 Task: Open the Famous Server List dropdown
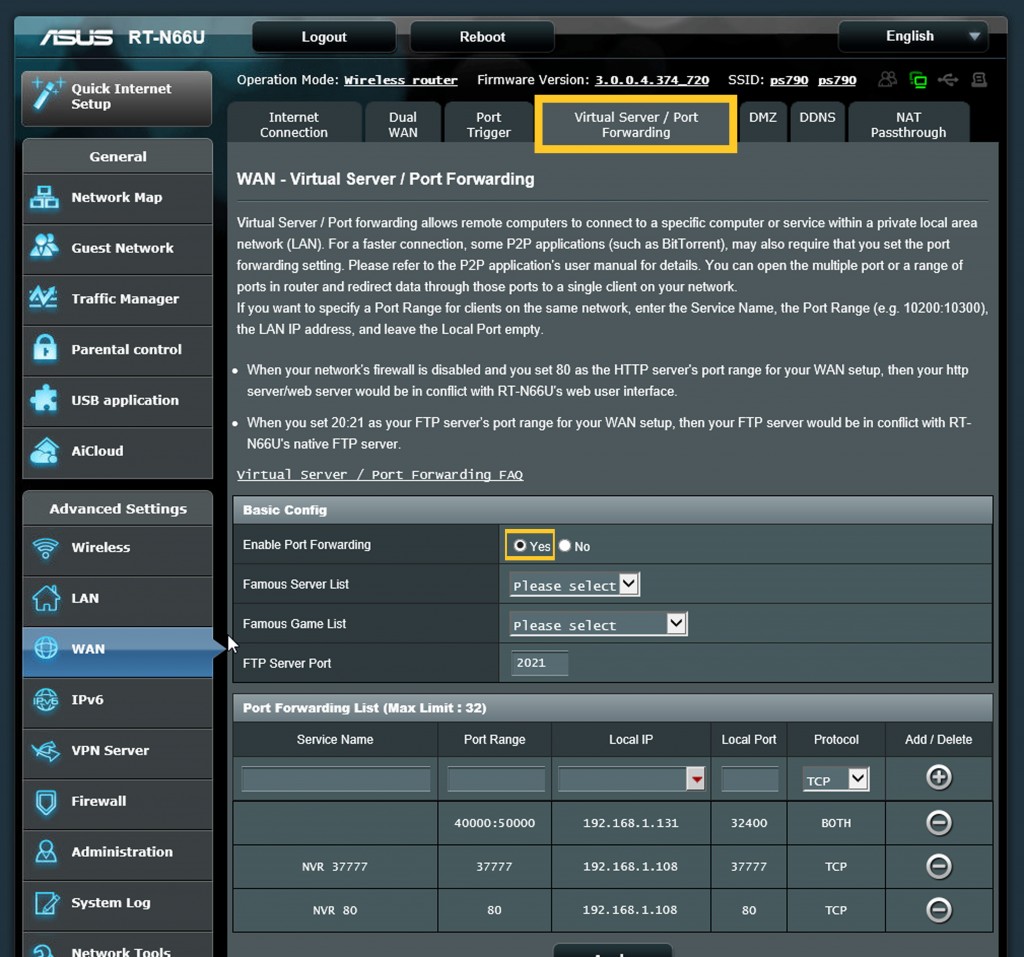(574, 585)
